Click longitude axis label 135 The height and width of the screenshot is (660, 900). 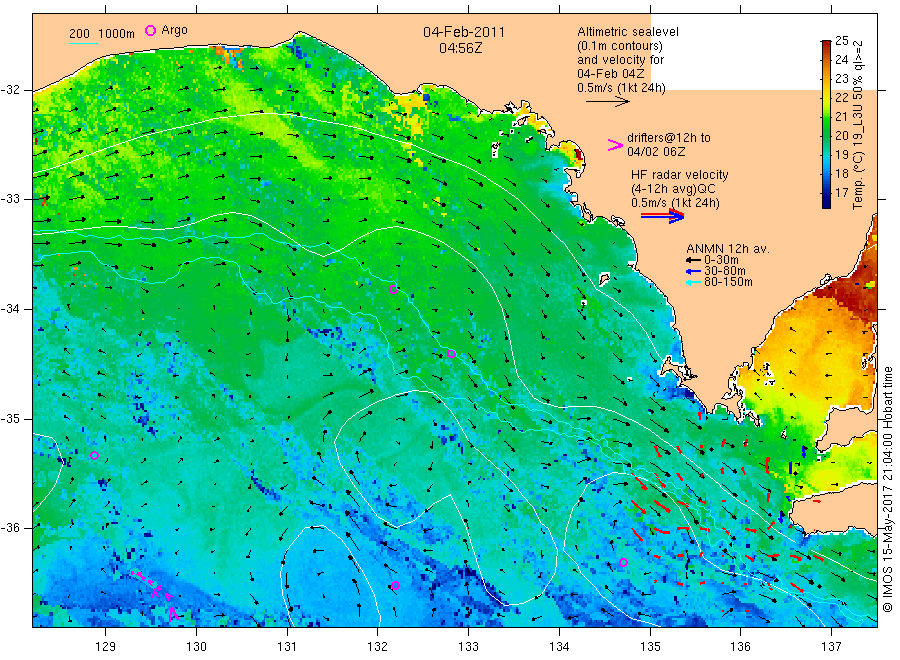pos(650,647)
